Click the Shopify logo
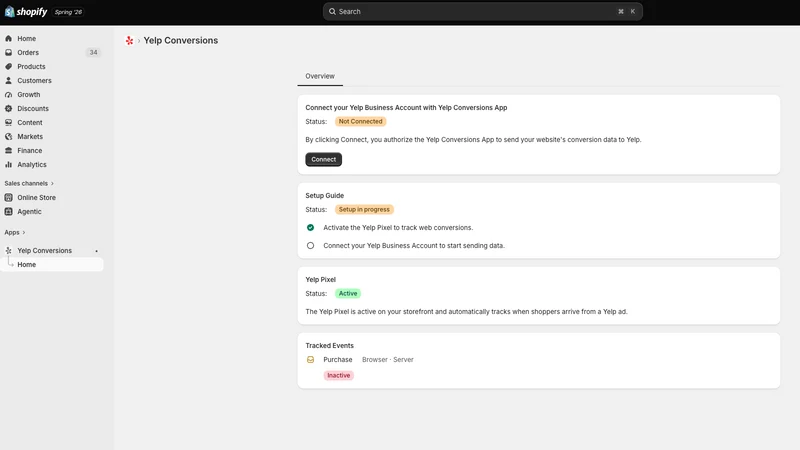This screenshot has height=450, width=800. (x=26, y=11)
